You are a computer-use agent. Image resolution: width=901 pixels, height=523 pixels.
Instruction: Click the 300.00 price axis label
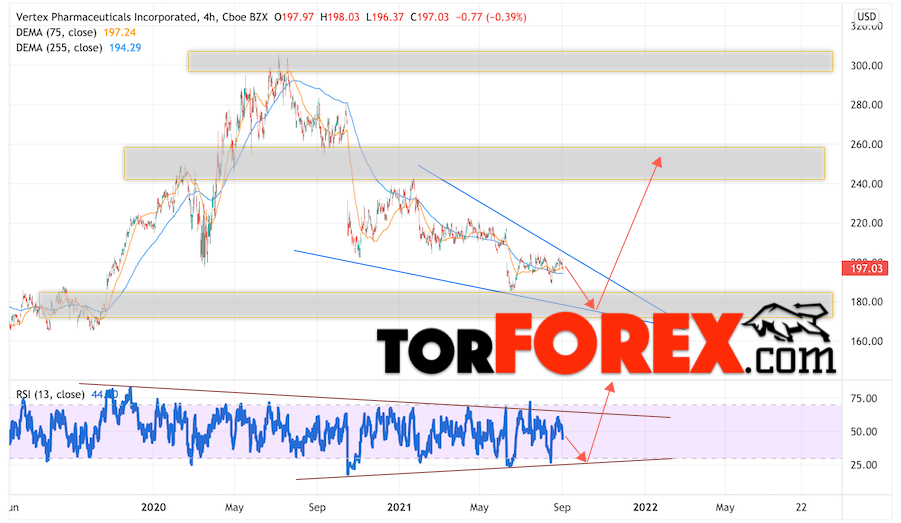pos(867,66)
